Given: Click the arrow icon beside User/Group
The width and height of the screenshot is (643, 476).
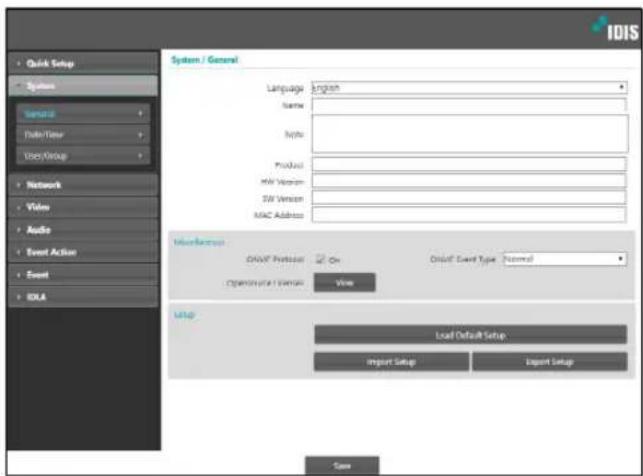Looking at the screenshot, I should click(140, 156).
